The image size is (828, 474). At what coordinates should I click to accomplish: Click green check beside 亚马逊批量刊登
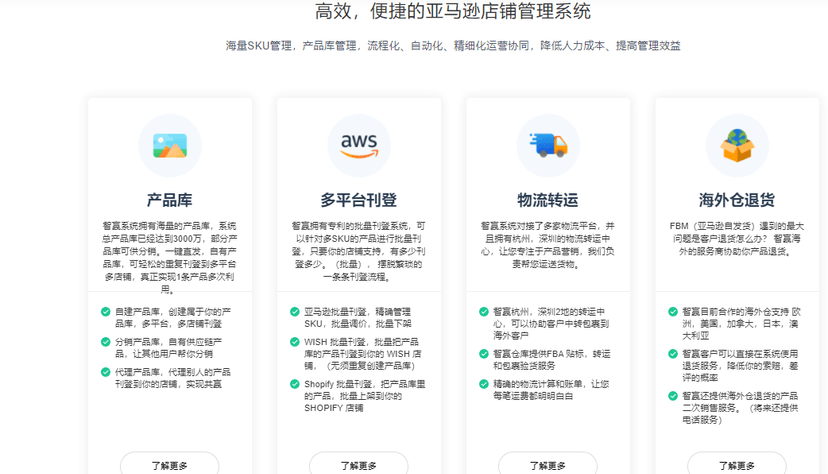(295, 311)
